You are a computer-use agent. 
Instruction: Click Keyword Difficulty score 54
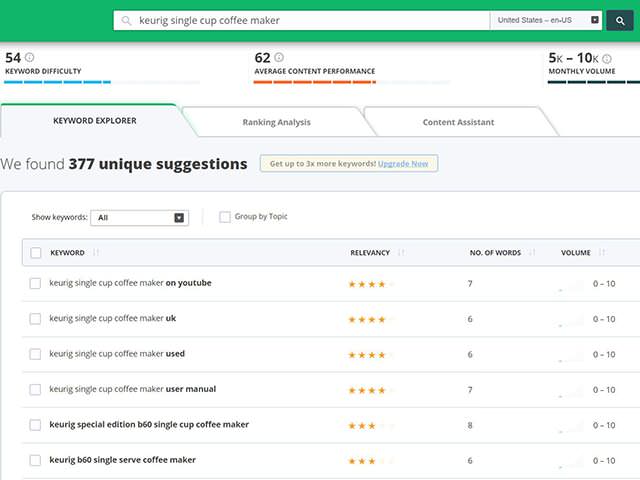coord(13,58)
